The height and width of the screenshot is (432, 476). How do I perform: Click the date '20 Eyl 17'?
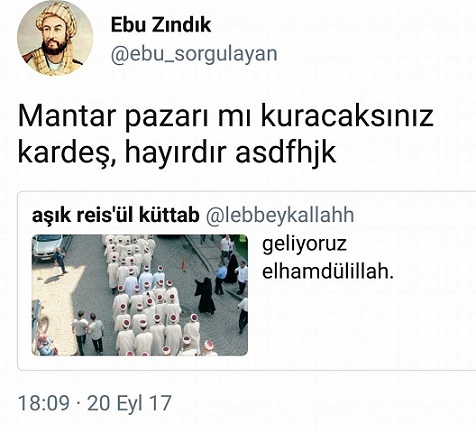tap(129, 403)
